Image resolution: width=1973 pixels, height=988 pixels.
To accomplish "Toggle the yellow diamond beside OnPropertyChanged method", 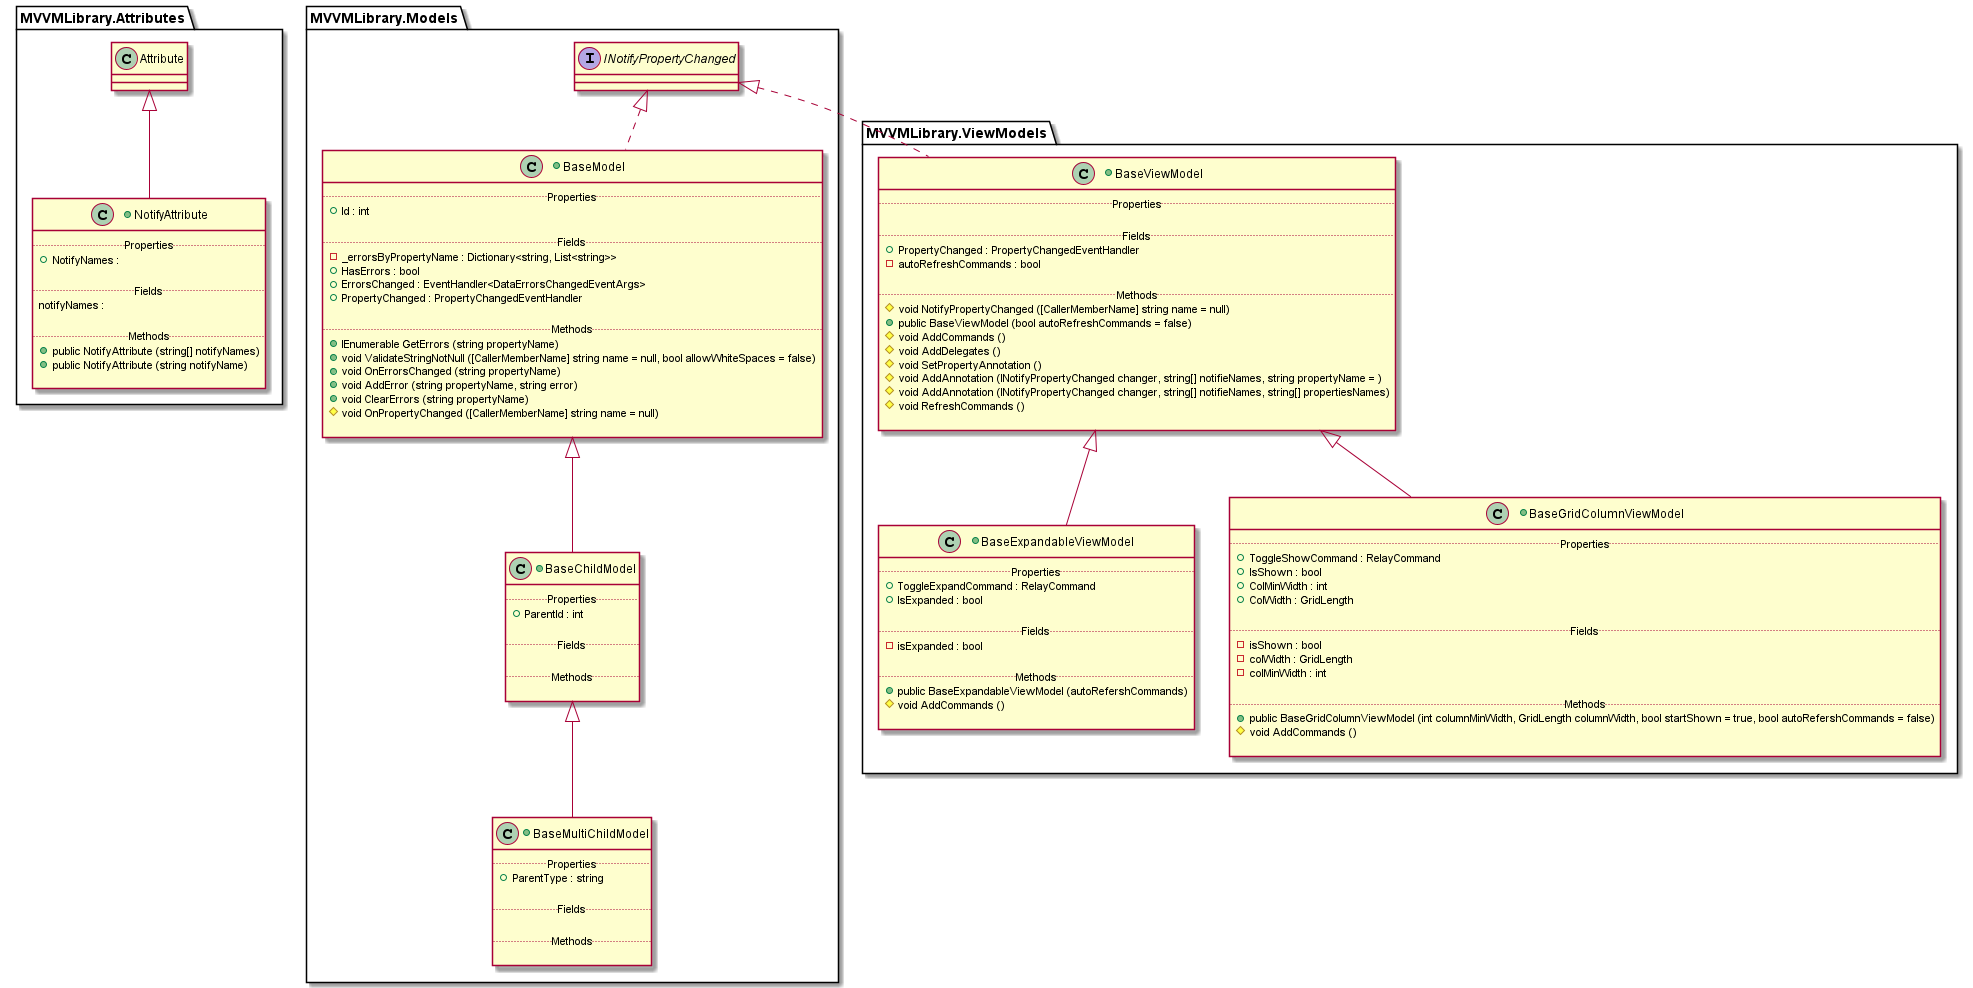I will click(x=333, y=413).
